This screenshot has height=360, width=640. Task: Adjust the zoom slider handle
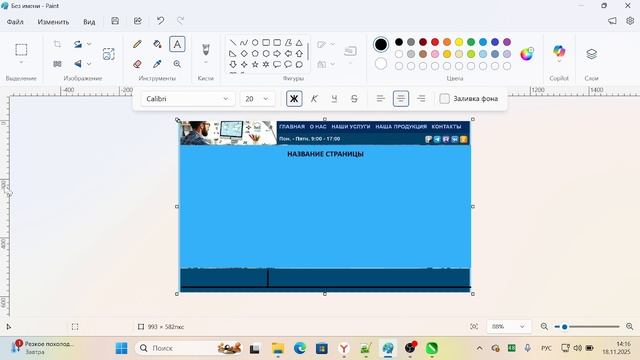pos(564,327)
